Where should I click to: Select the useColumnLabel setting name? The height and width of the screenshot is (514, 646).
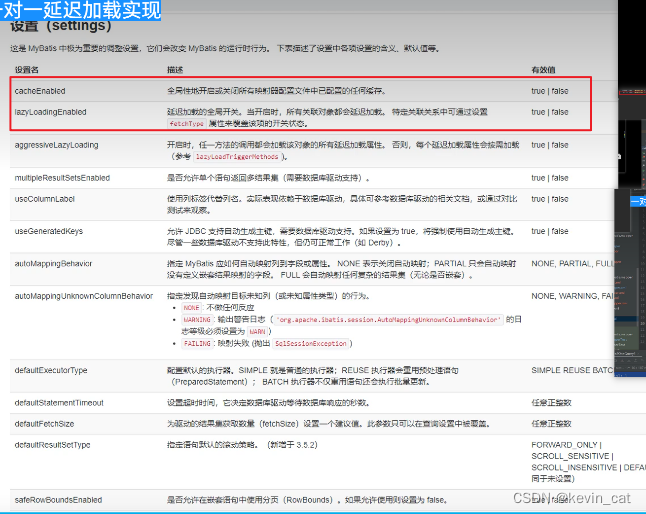tap(44, 199)
